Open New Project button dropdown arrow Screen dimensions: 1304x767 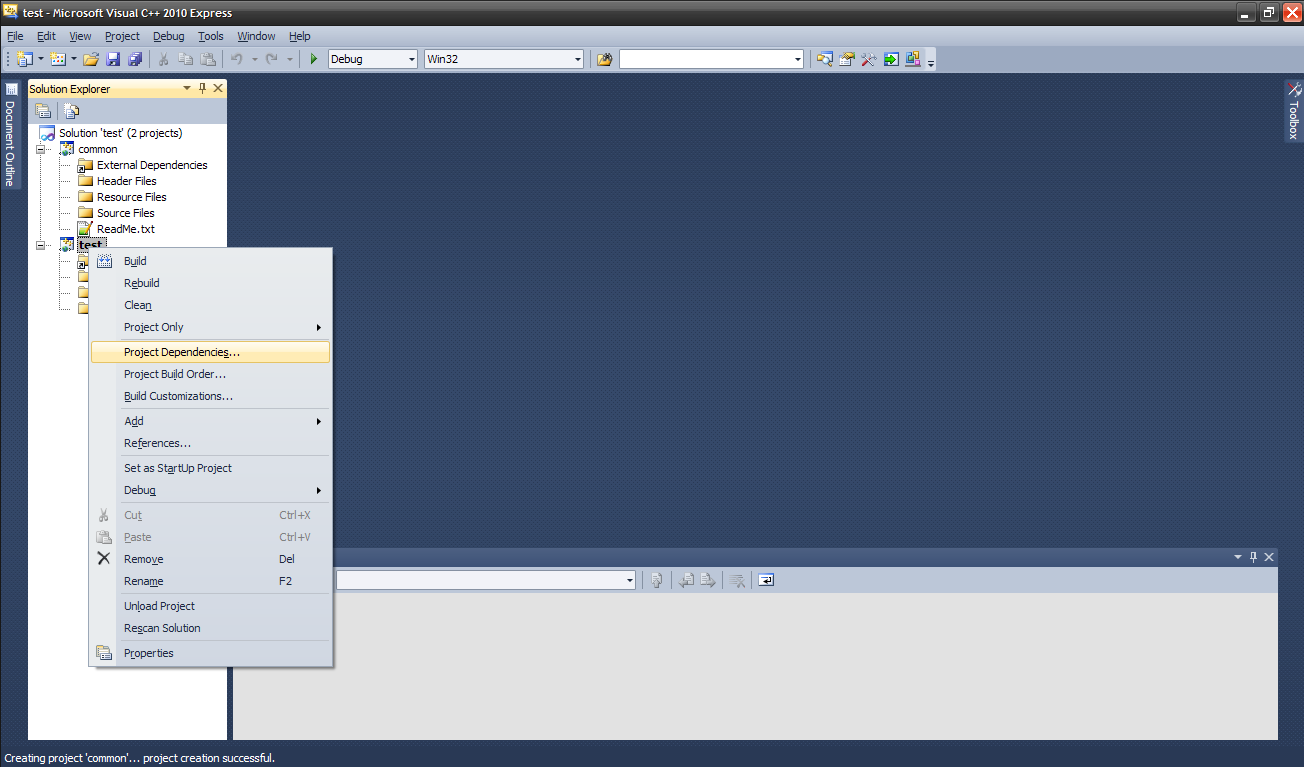click(x=41, y=59)
